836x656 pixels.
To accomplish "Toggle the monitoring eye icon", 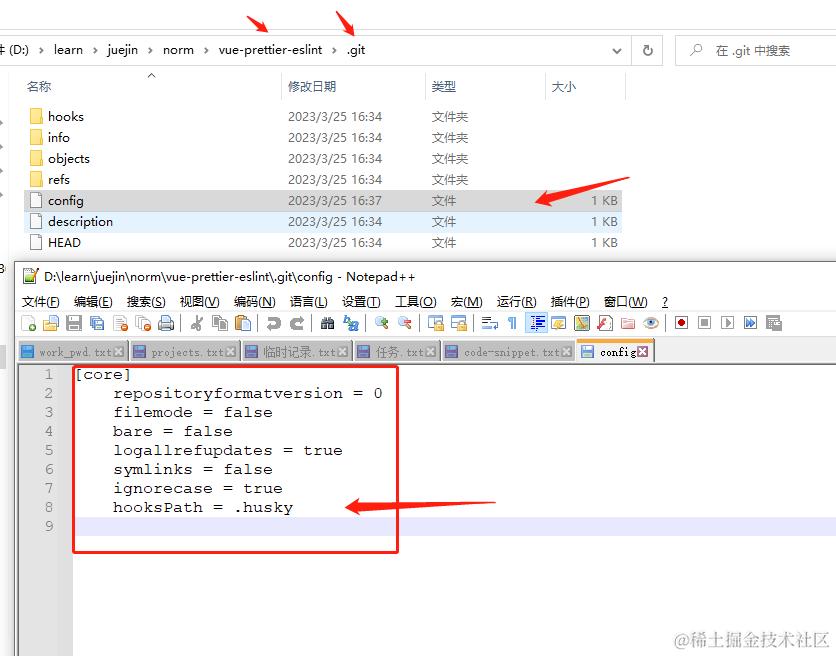I will coord(651,323).
